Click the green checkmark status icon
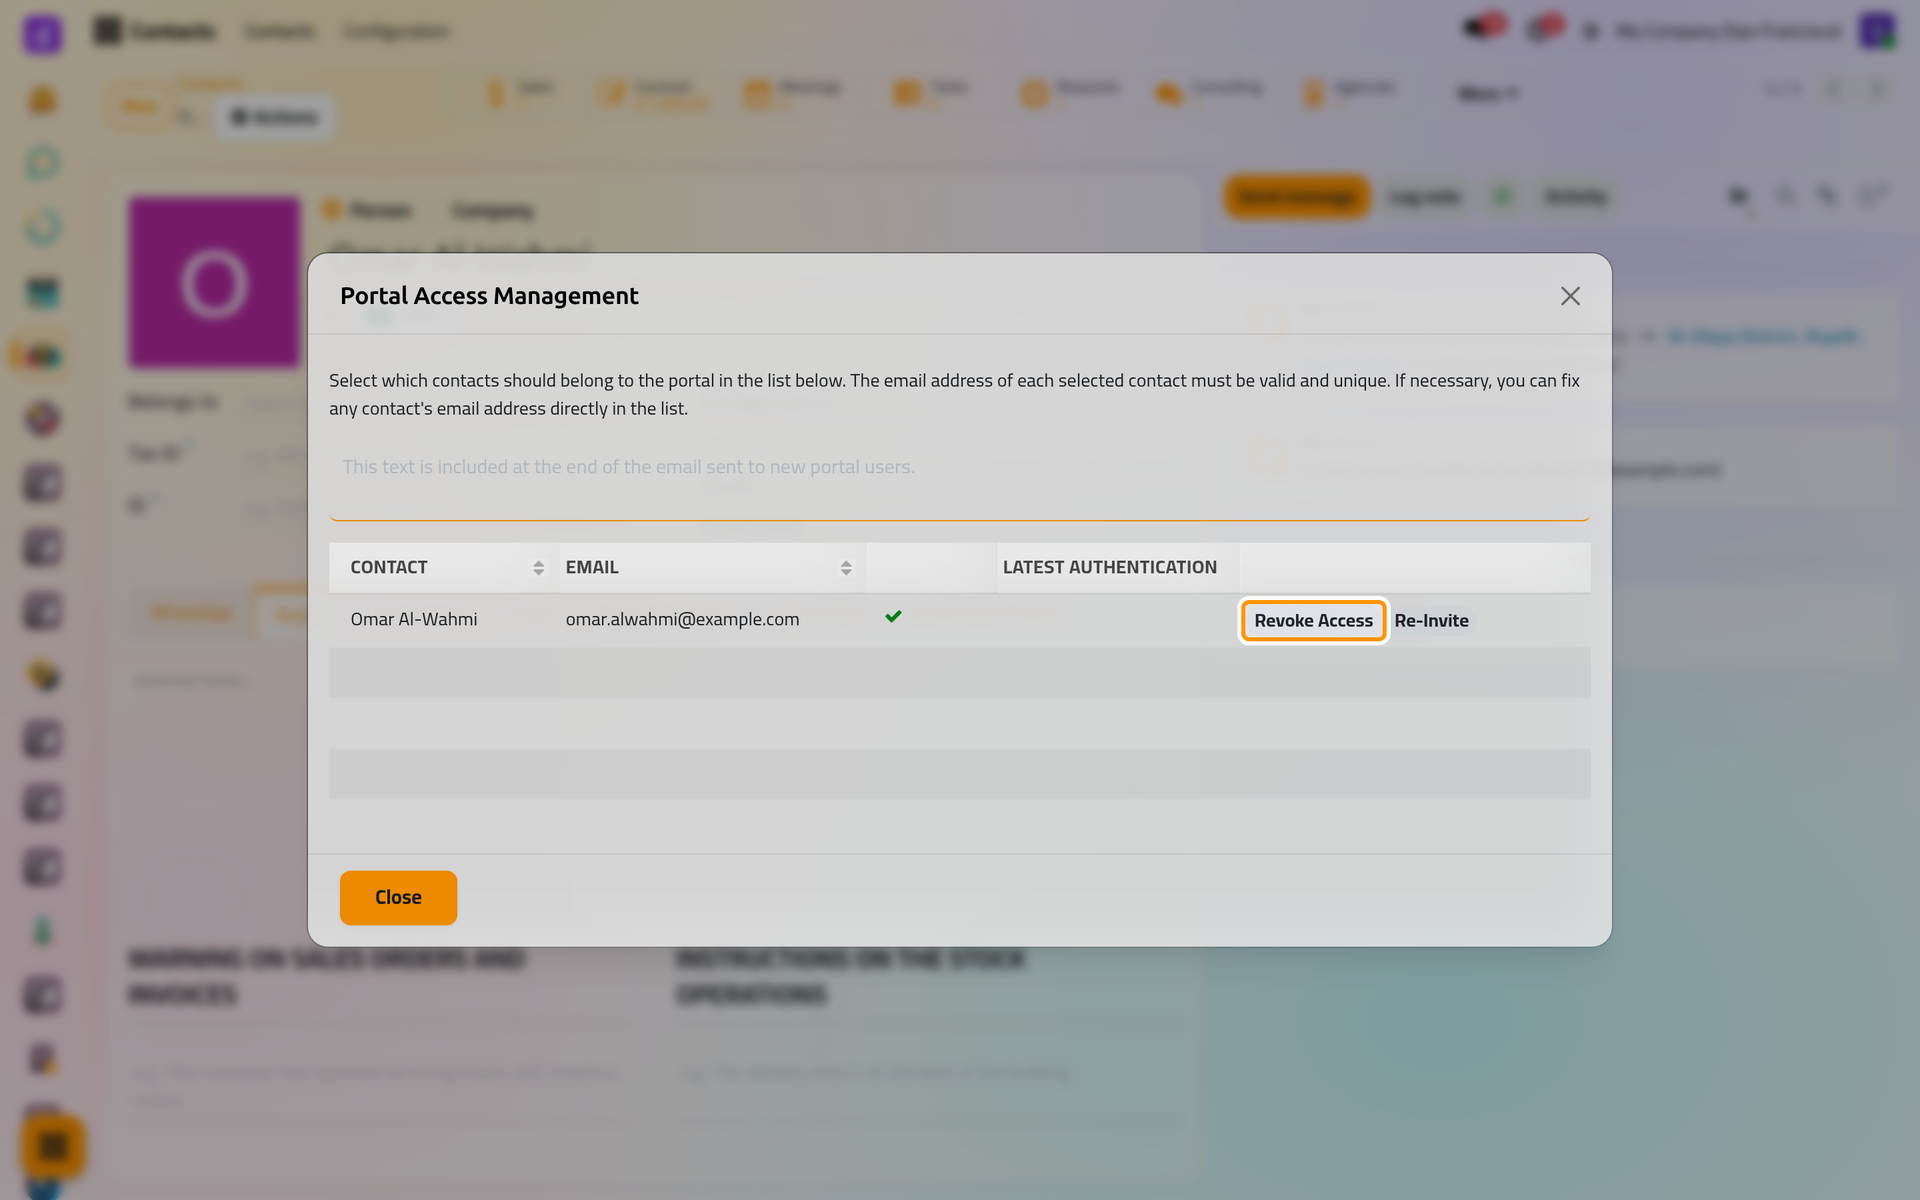The width and height of the screenshot is (1920, 1200). point(893,617)
